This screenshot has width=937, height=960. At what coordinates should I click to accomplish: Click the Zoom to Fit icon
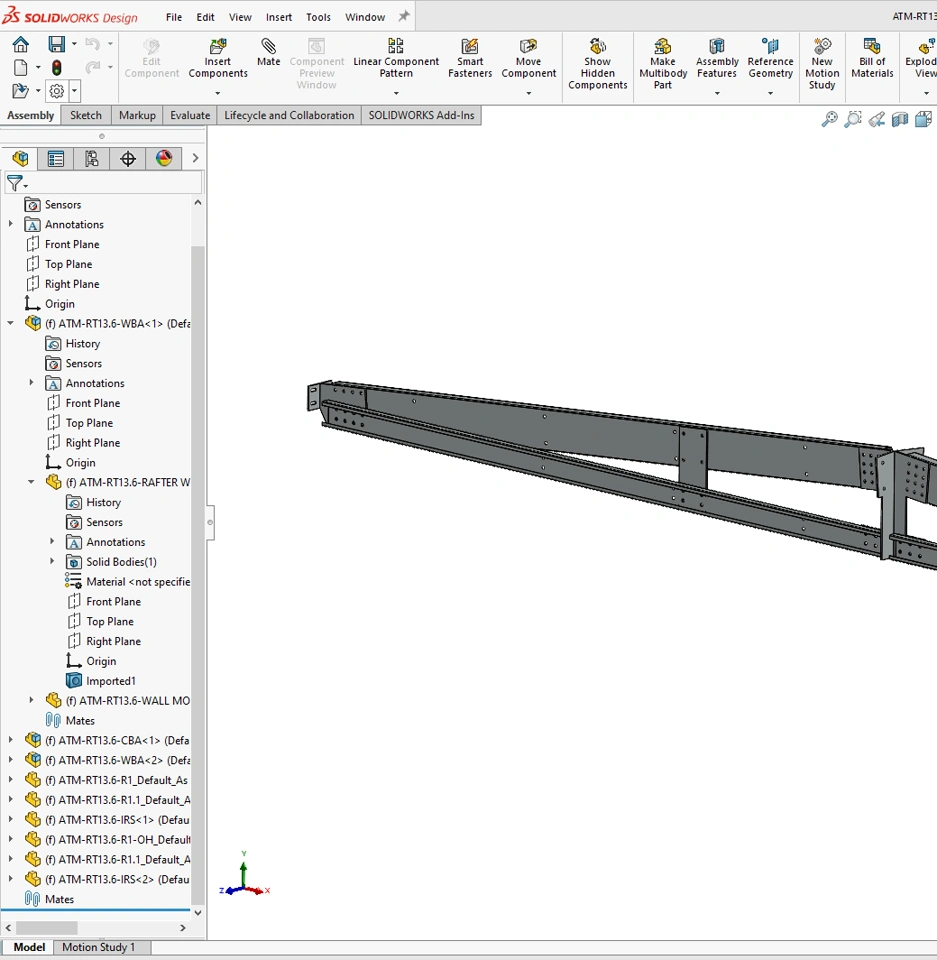[x=829, y=119]
